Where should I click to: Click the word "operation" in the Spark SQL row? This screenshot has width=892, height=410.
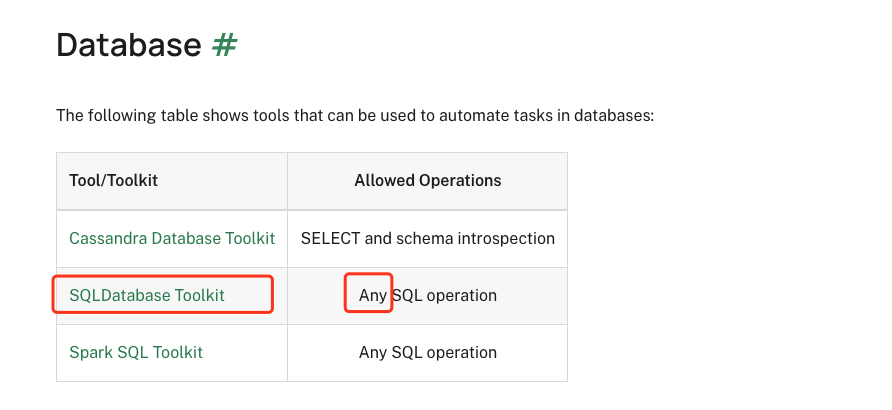pos(461,352)
